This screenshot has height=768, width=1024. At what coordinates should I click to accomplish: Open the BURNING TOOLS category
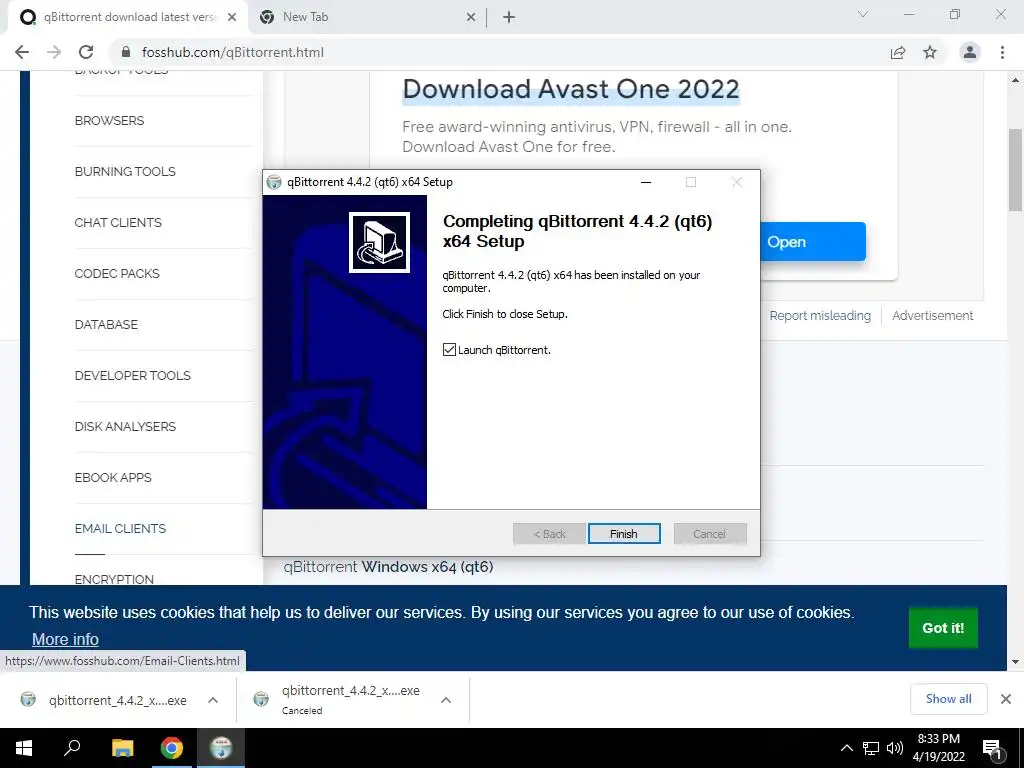point(125,172)
